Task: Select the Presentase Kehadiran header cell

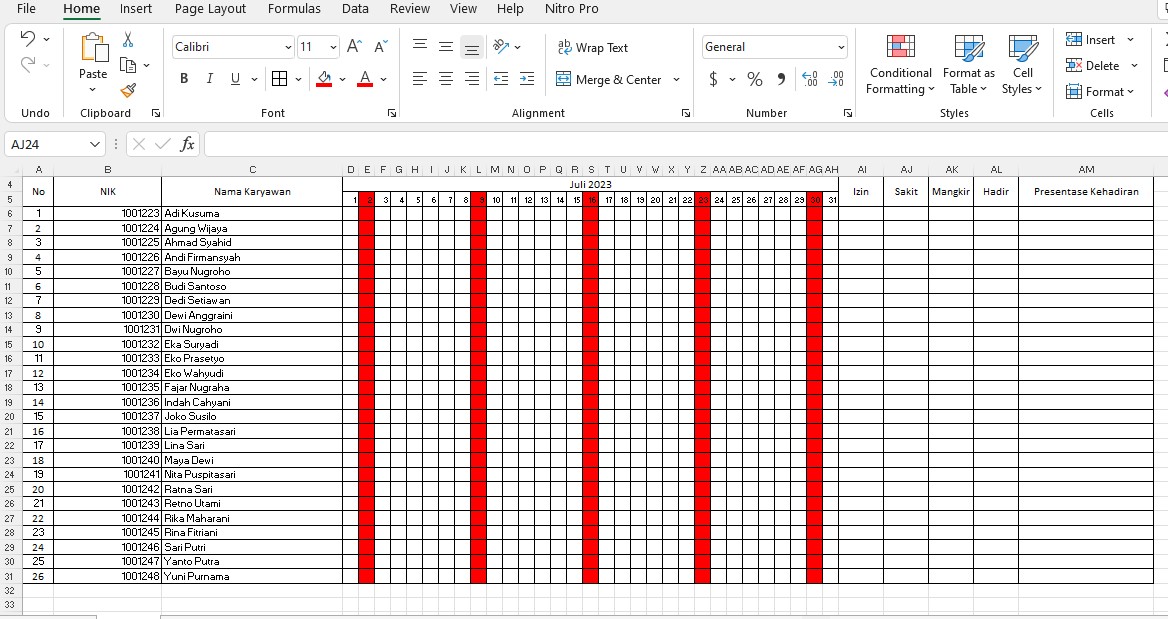Action: (1086, 191)
